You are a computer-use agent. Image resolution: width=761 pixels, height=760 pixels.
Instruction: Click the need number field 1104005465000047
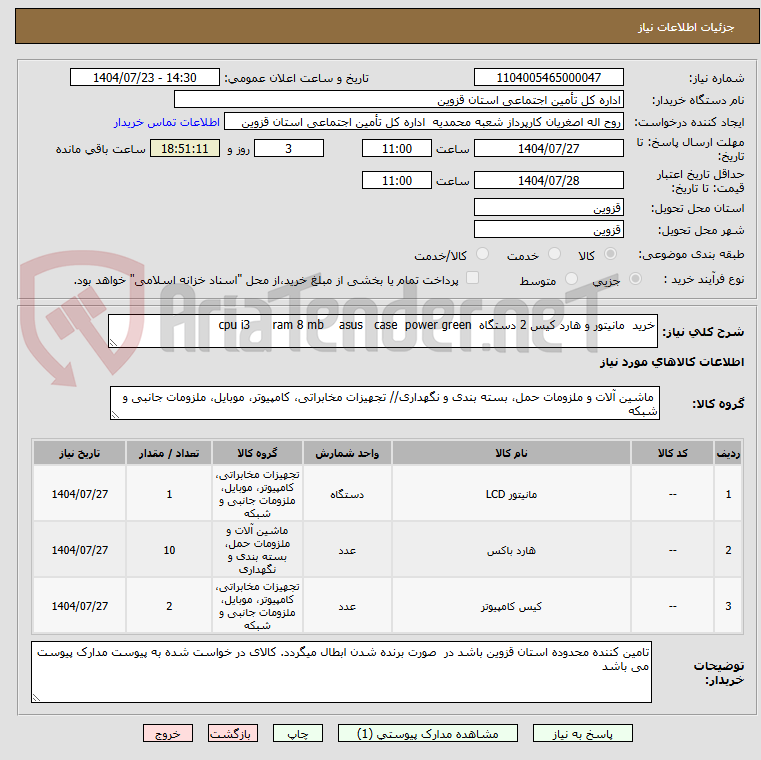[x=548, y=78]
